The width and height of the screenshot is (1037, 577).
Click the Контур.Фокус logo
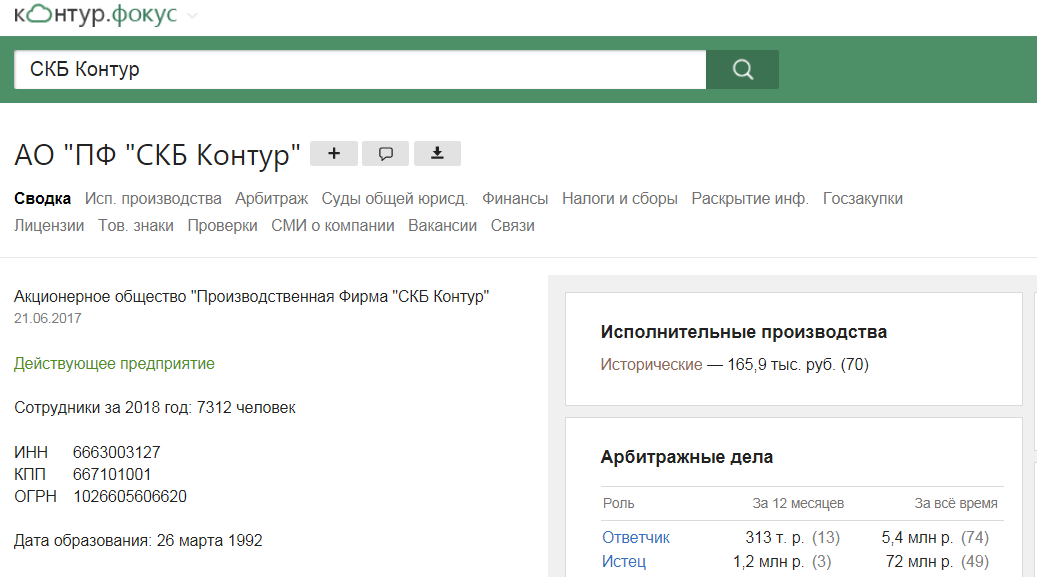click(x=96, y=14)
